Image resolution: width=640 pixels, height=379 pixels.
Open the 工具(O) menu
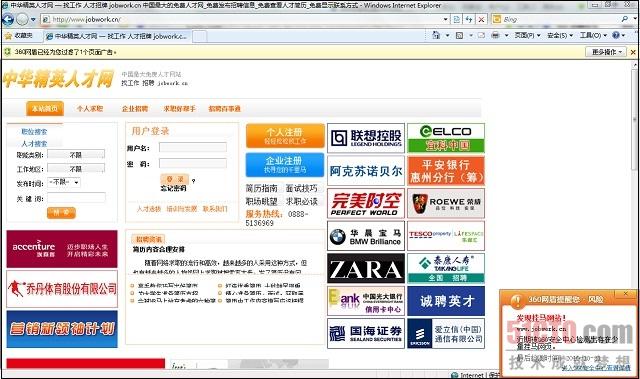593,35
